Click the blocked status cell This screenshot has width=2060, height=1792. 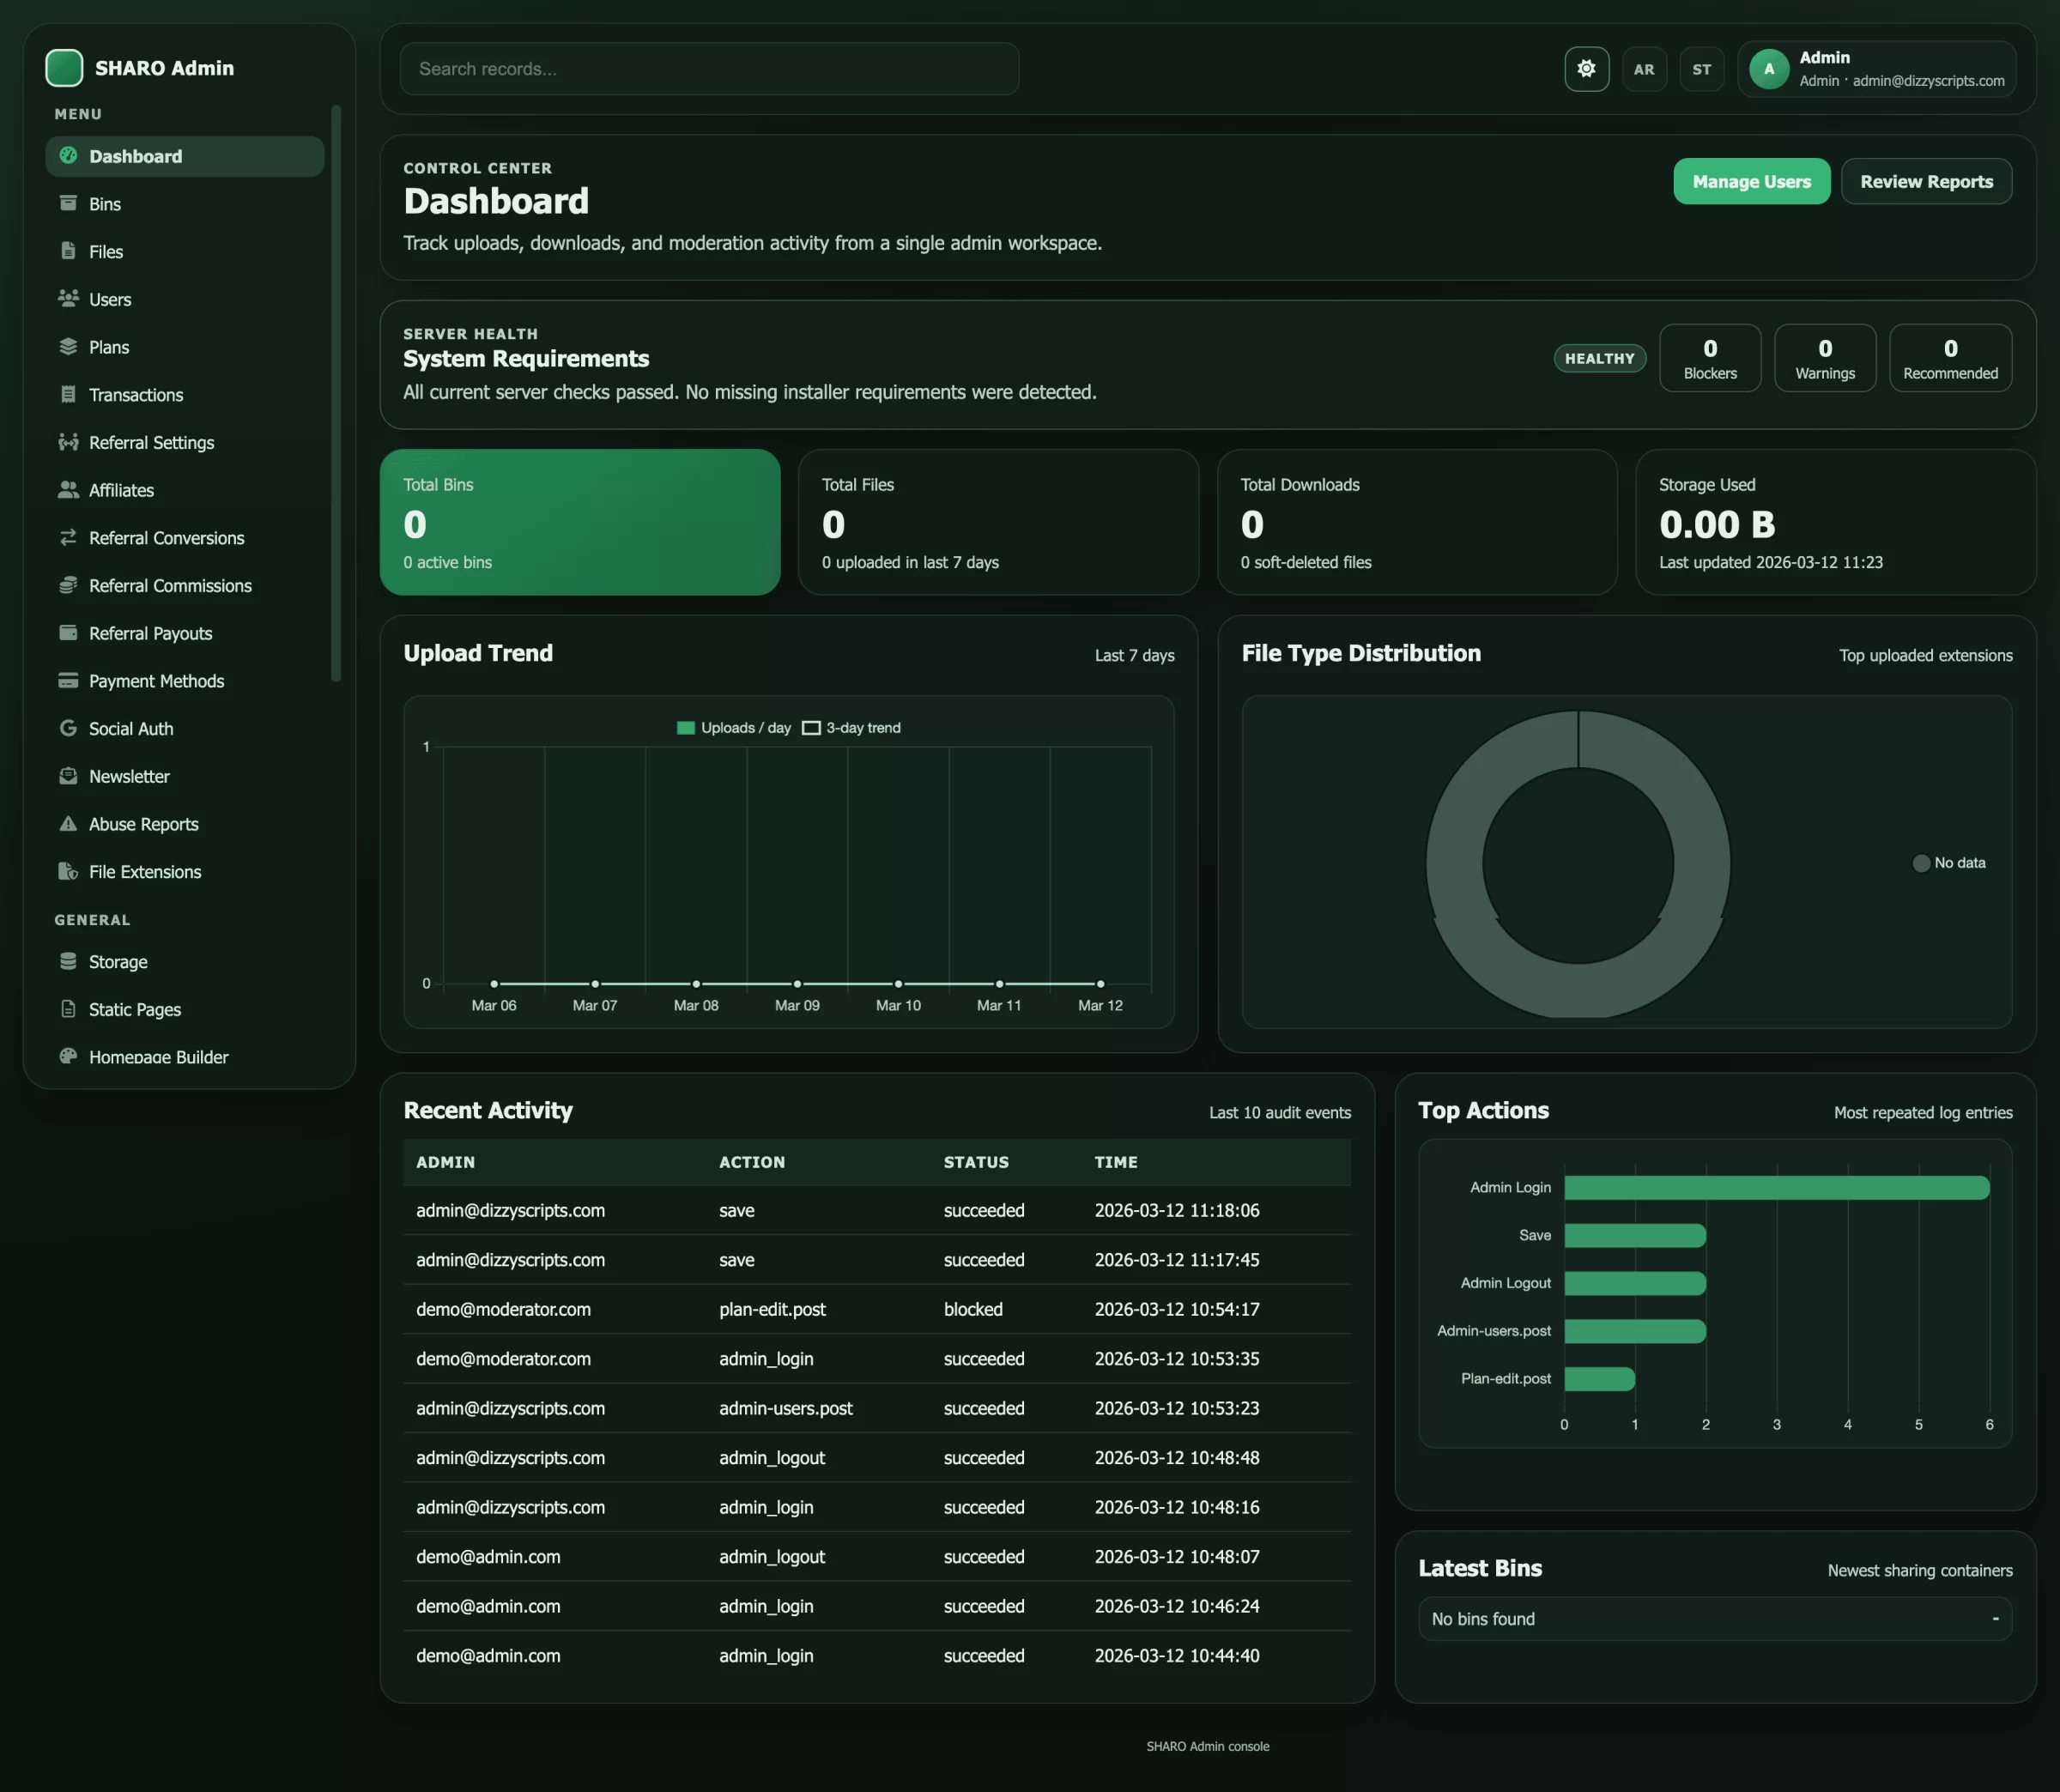tap(973, 1309)
